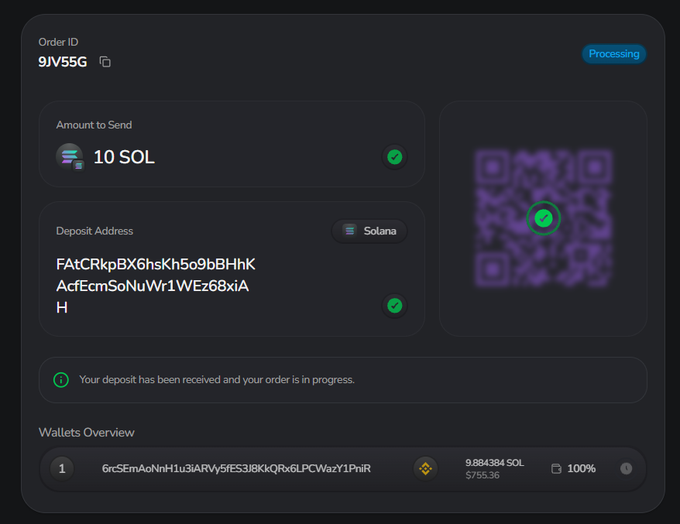Click the Binance chain icon in wallet row
Screen dimensions: 680x524
click(x=425, y=468)
